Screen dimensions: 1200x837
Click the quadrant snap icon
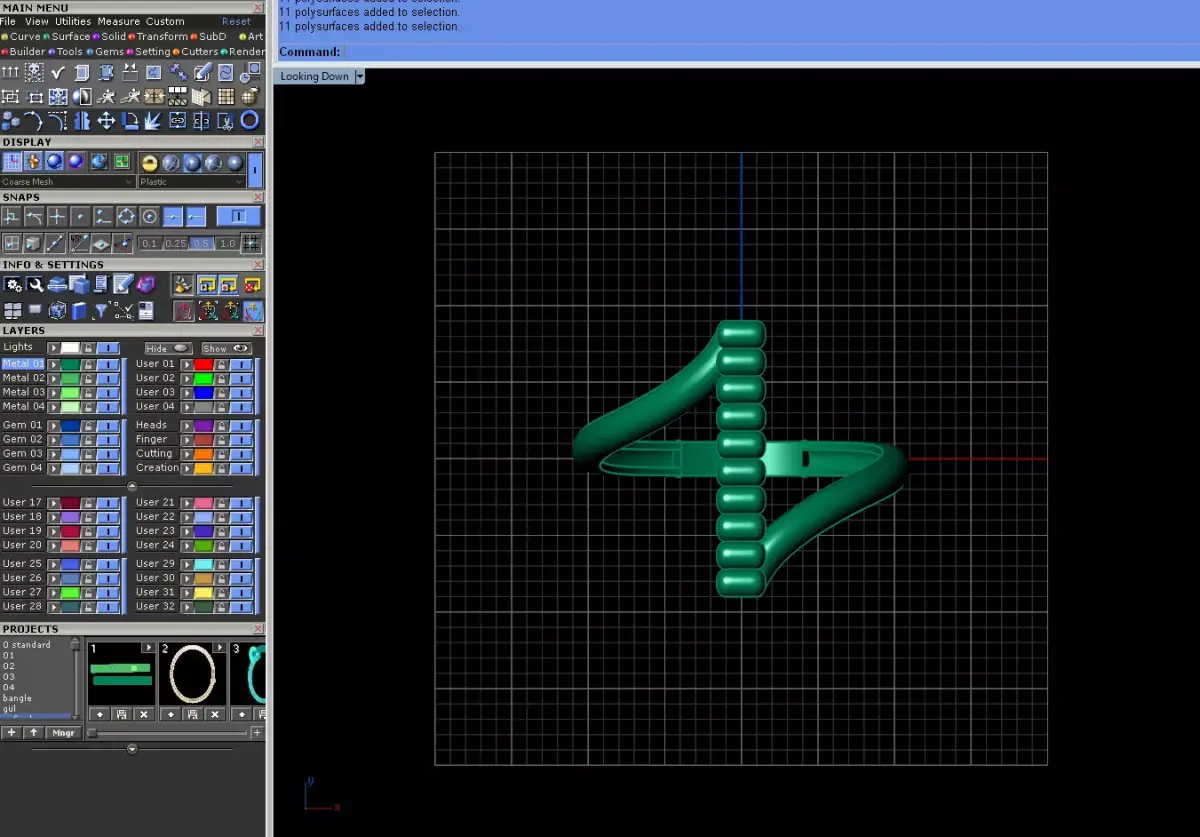pyautogui.click(x=127, y=216)
